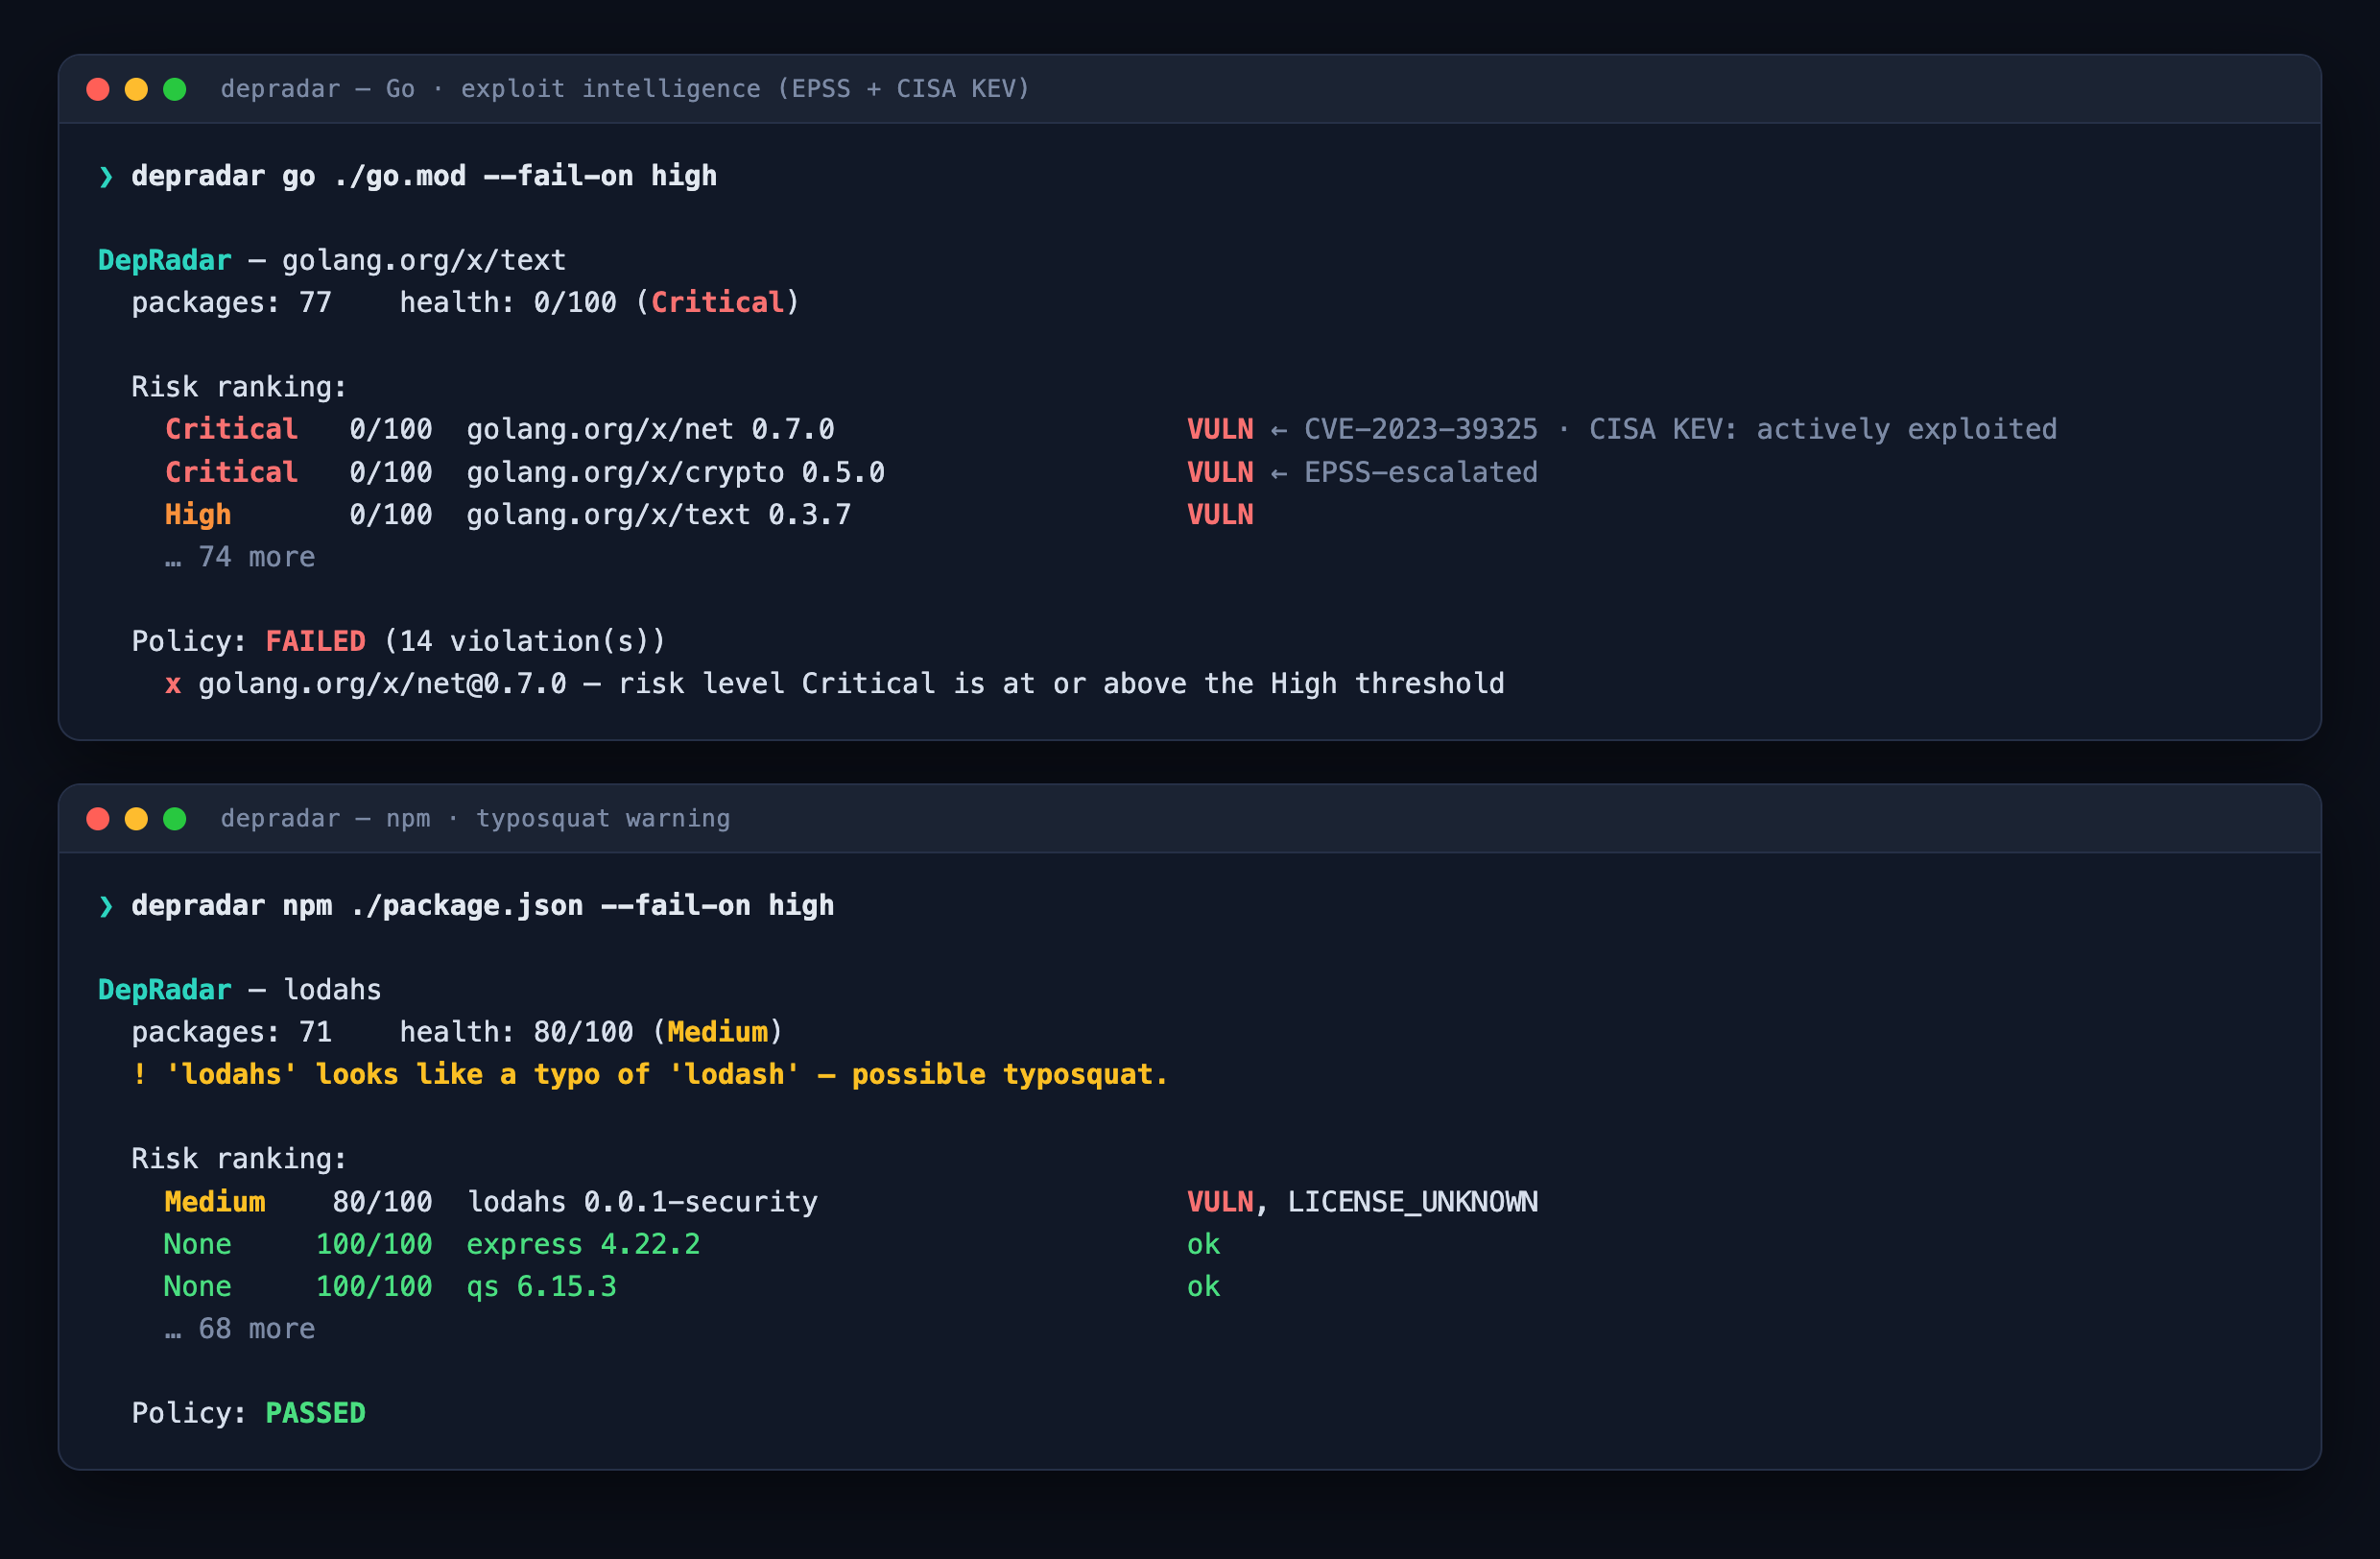
Task: Click 'CVE-2023-39325' in the VULN note
Action: (1421, 430)
